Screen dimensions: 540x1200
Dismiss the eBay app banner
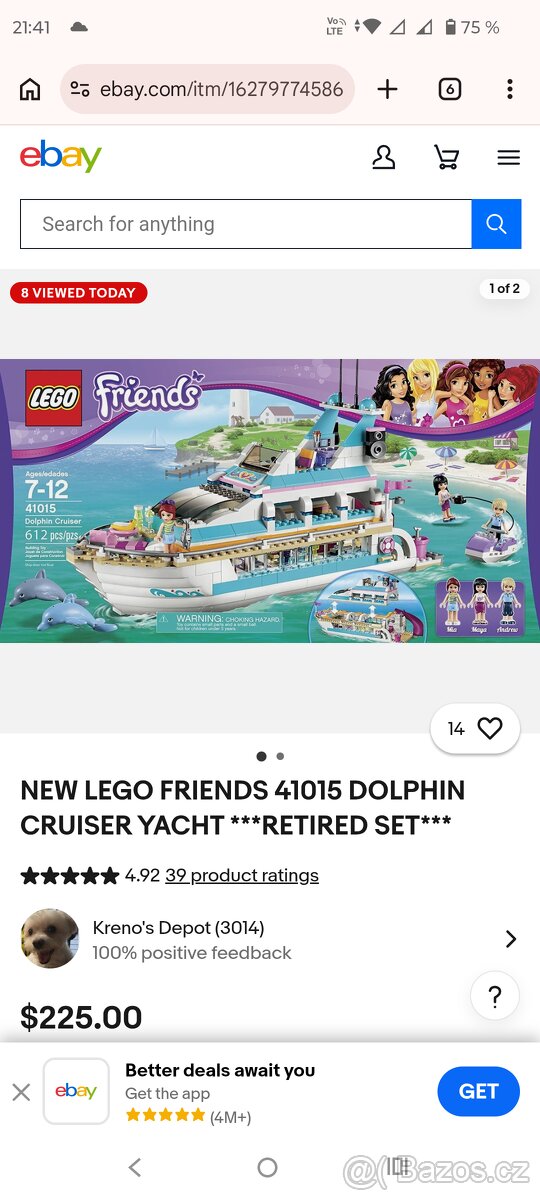[21, 1092]
